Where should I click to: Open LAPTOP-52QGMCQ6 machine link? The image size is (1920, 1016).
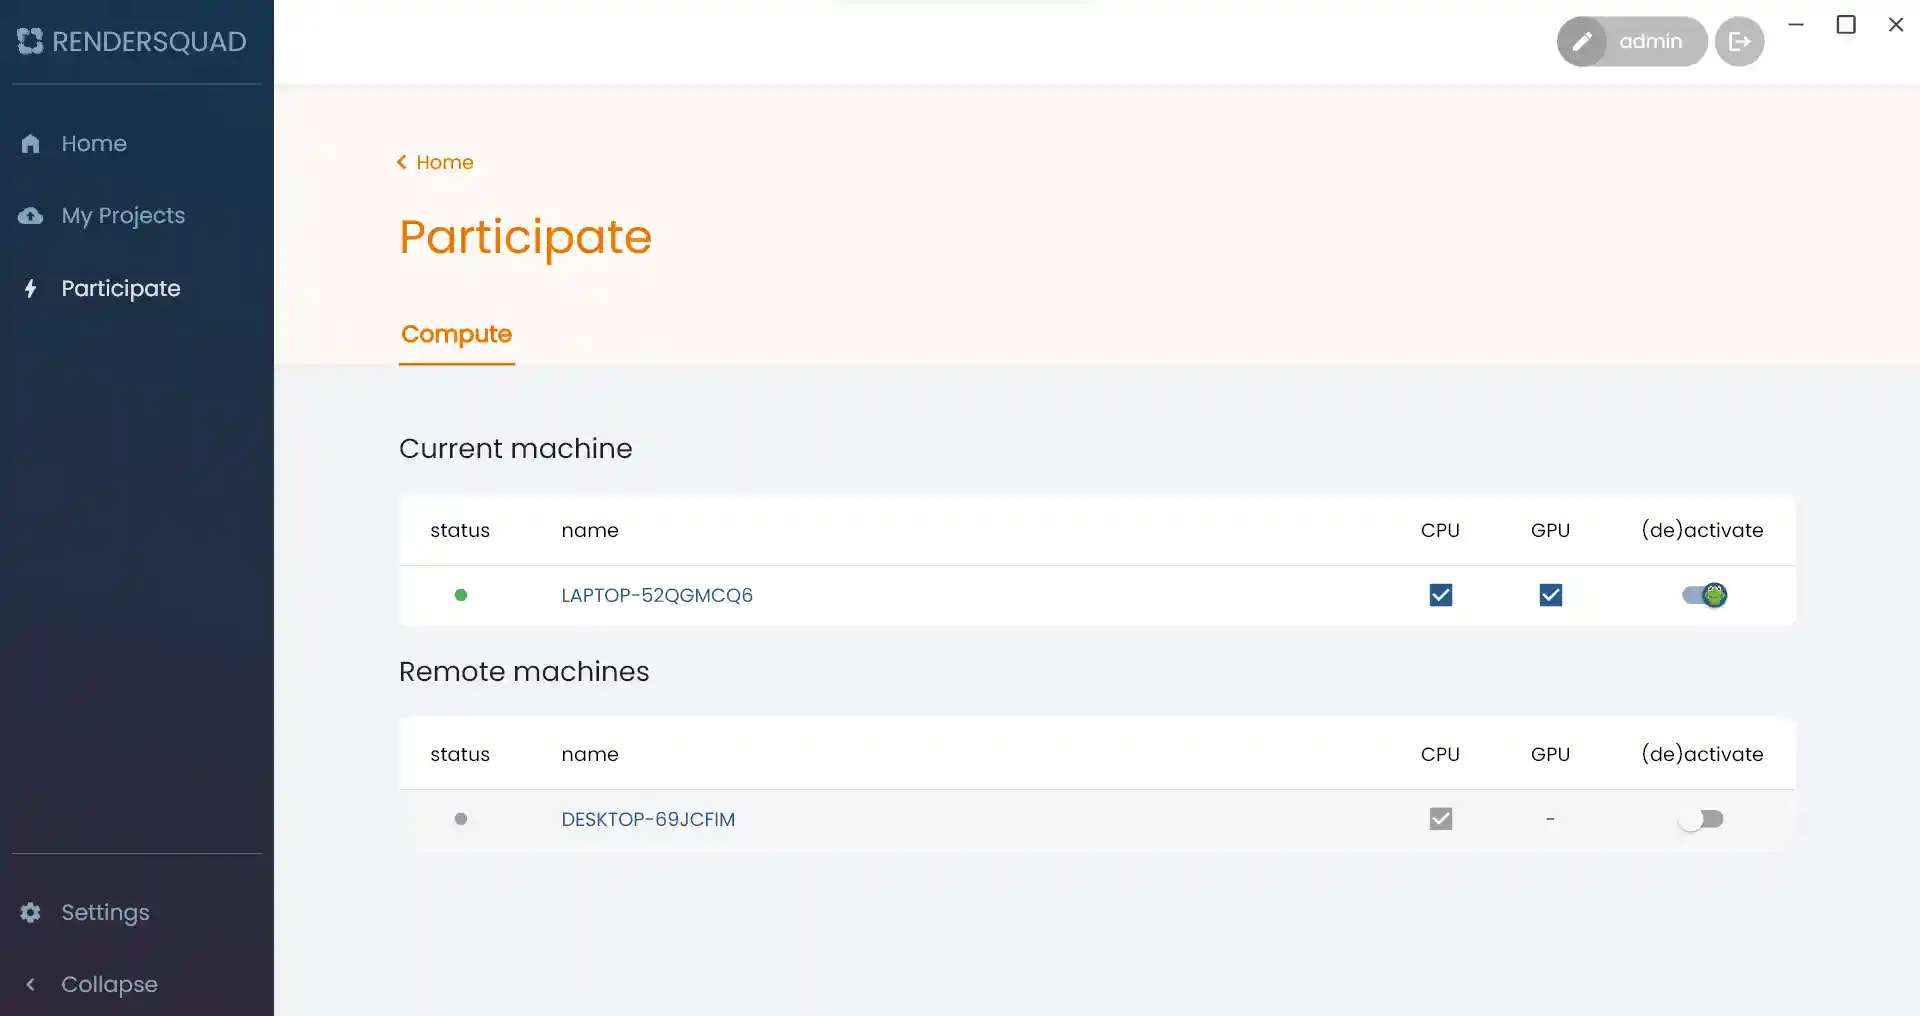pos(656,595)
